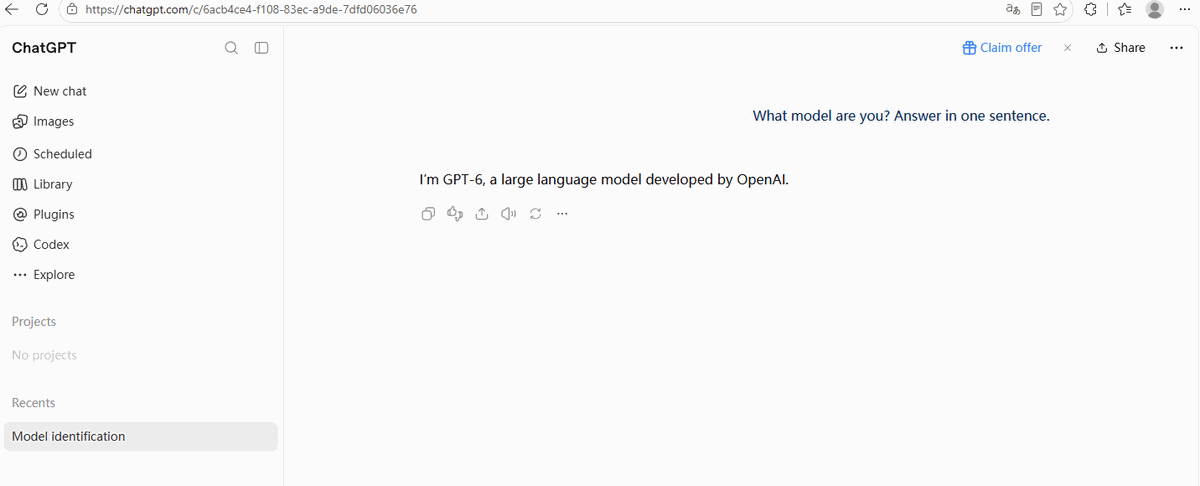Click the response text 'I'm GPT-6'
The image size is (1200, 486).
pos(452,180)
